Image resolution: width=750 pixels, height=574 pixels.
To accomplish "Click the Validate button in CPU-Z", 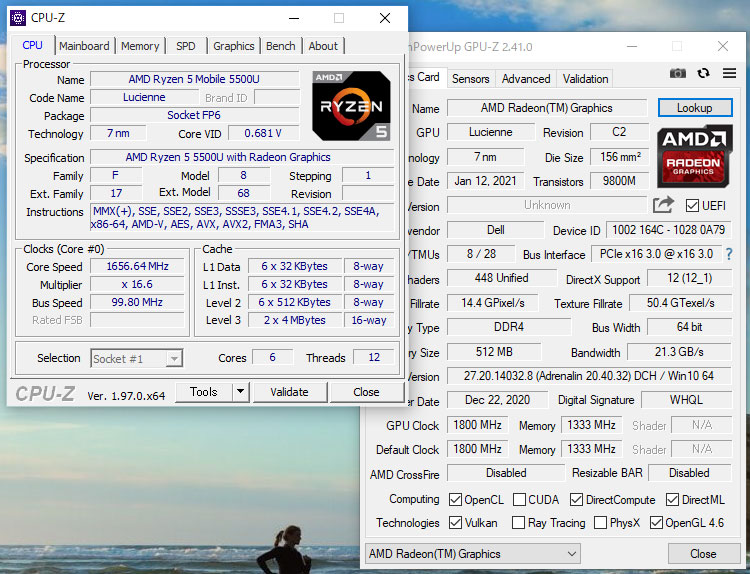I will [289, 392].
